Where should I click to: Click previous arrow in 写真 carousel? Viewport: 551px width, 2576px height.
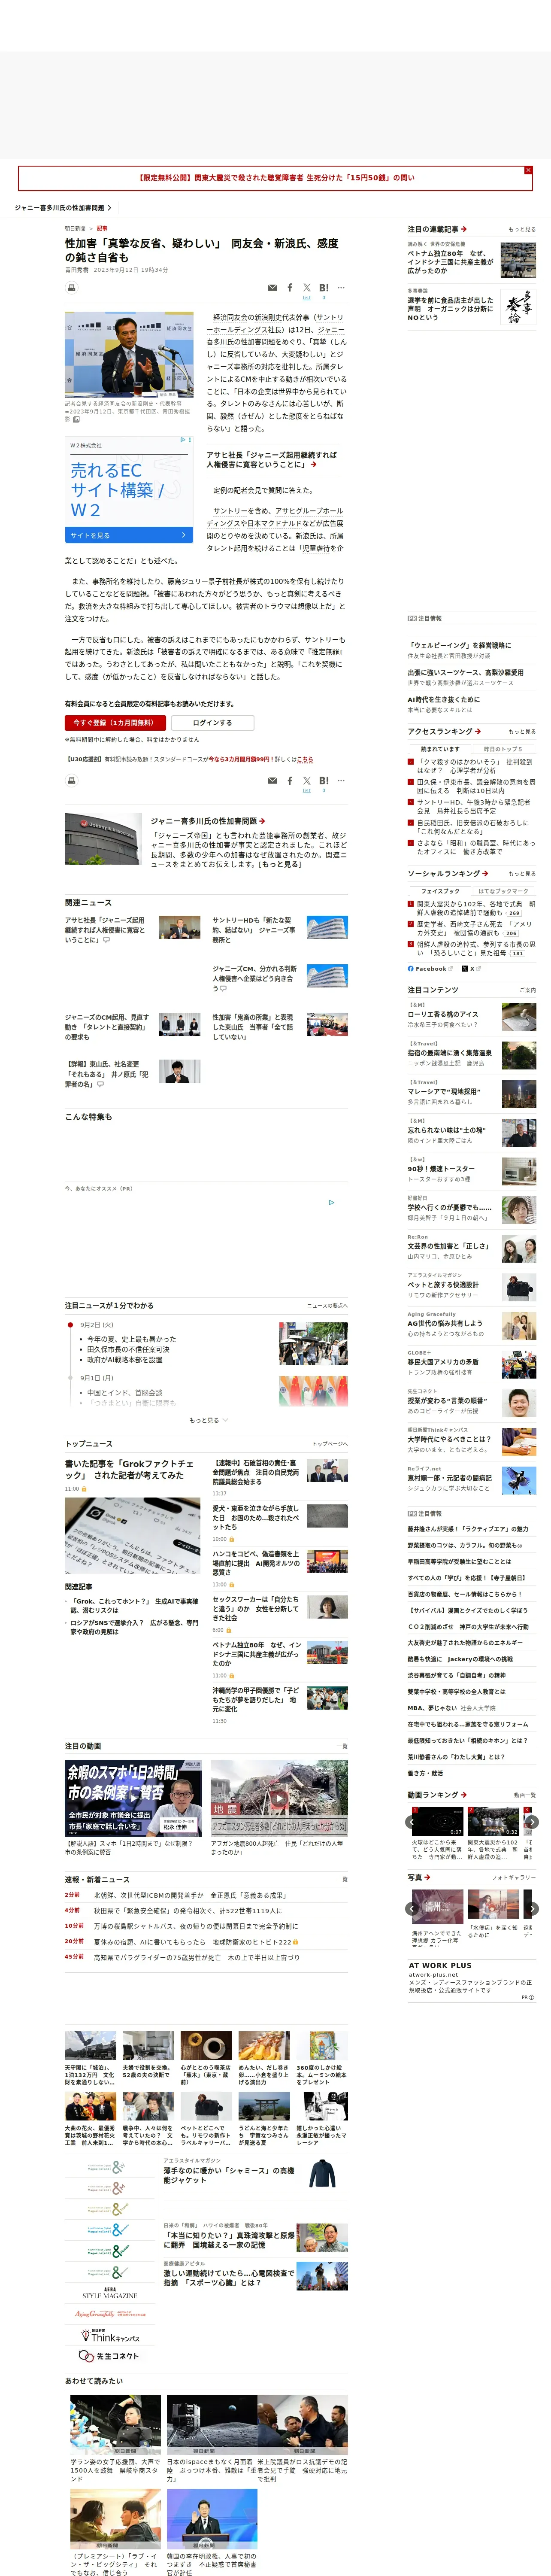412,1909
